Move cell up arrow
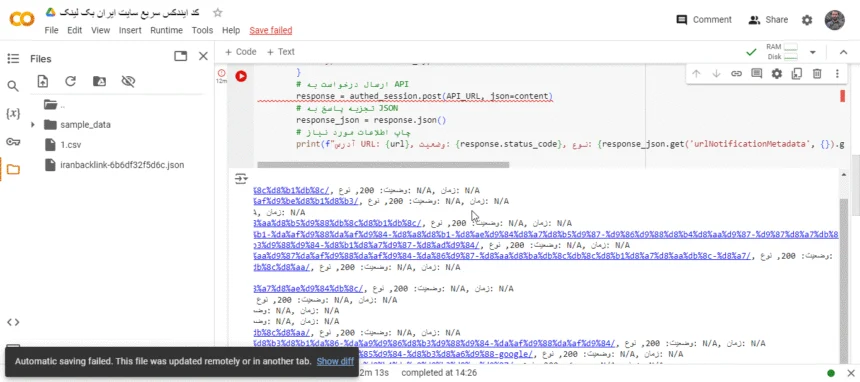The image size is (860, 382). 697,74
